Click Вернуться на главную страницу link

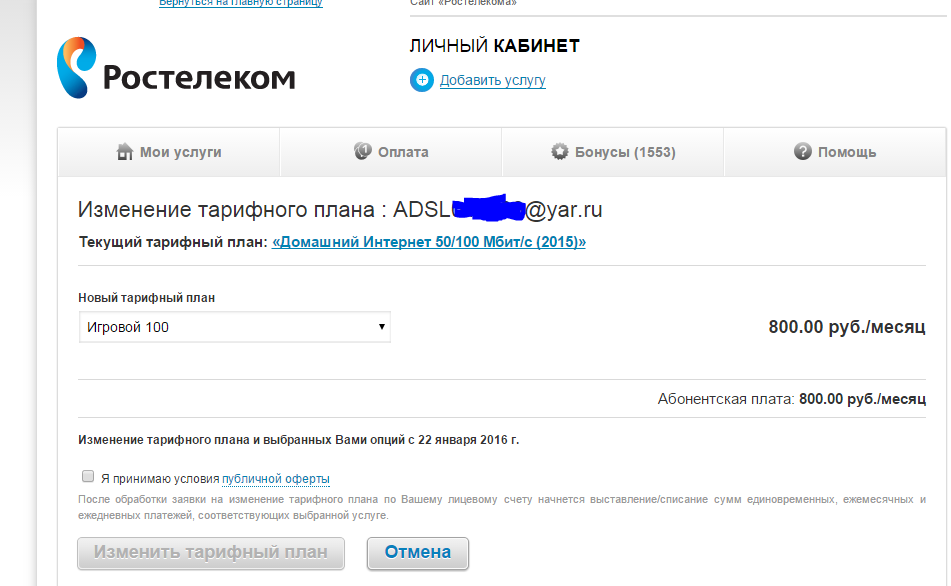(x=241, y=4)
